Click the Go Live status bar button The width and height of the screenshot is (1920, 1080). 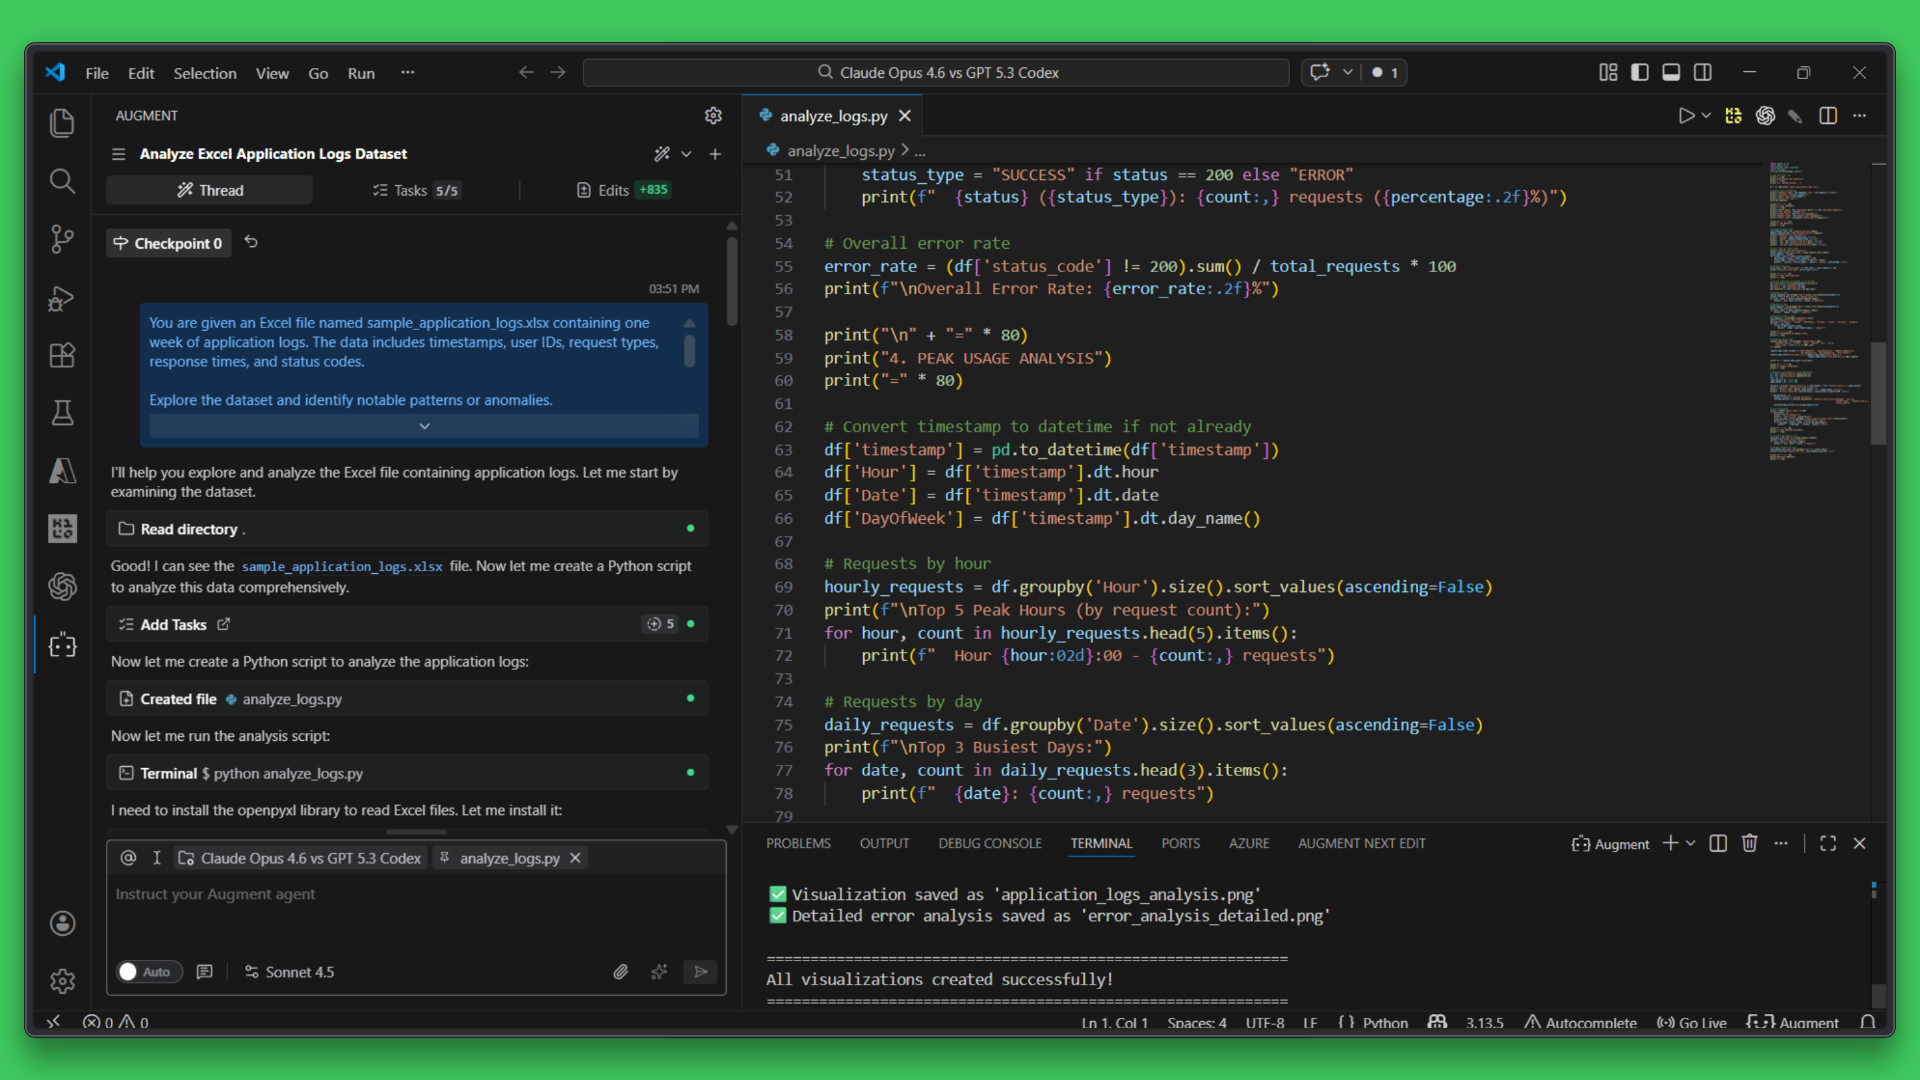coord(1692,1022)
